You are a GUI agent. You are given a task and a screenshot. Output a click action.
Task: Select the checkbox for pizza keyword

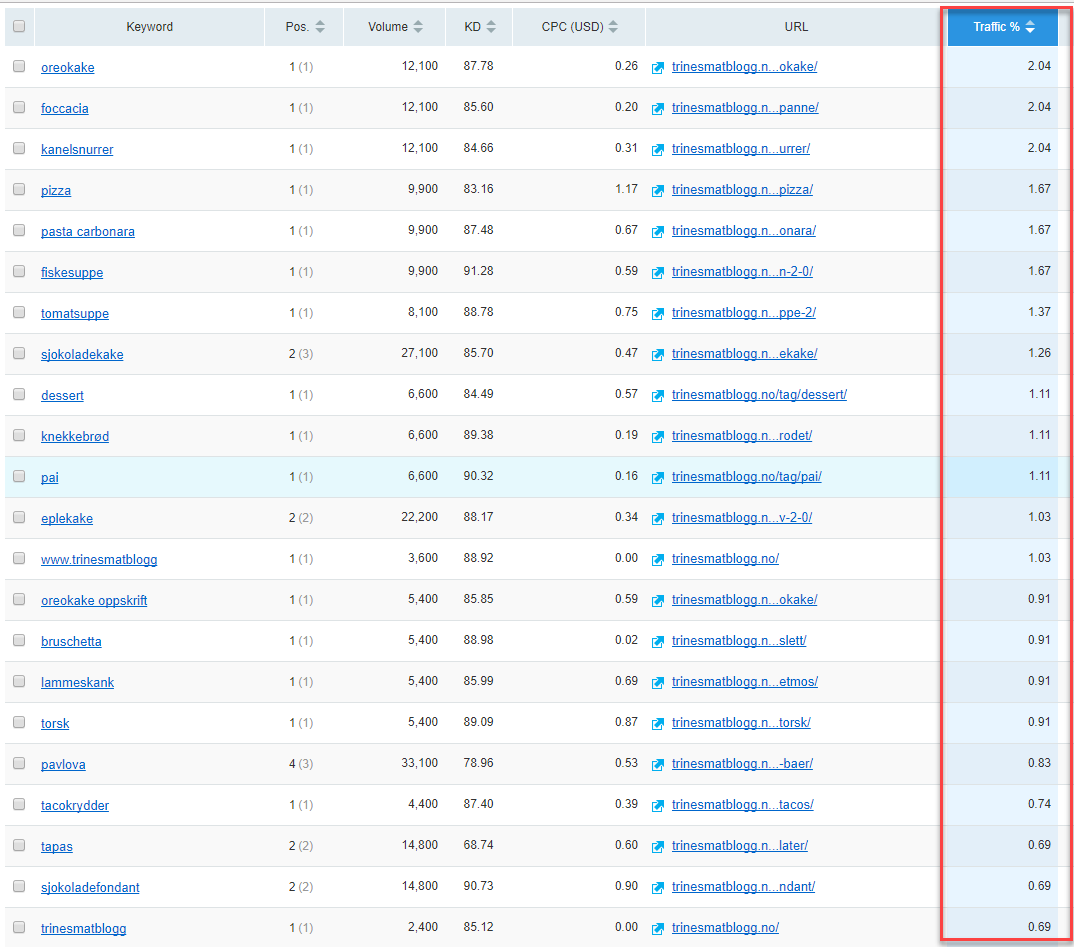(19, 189)
